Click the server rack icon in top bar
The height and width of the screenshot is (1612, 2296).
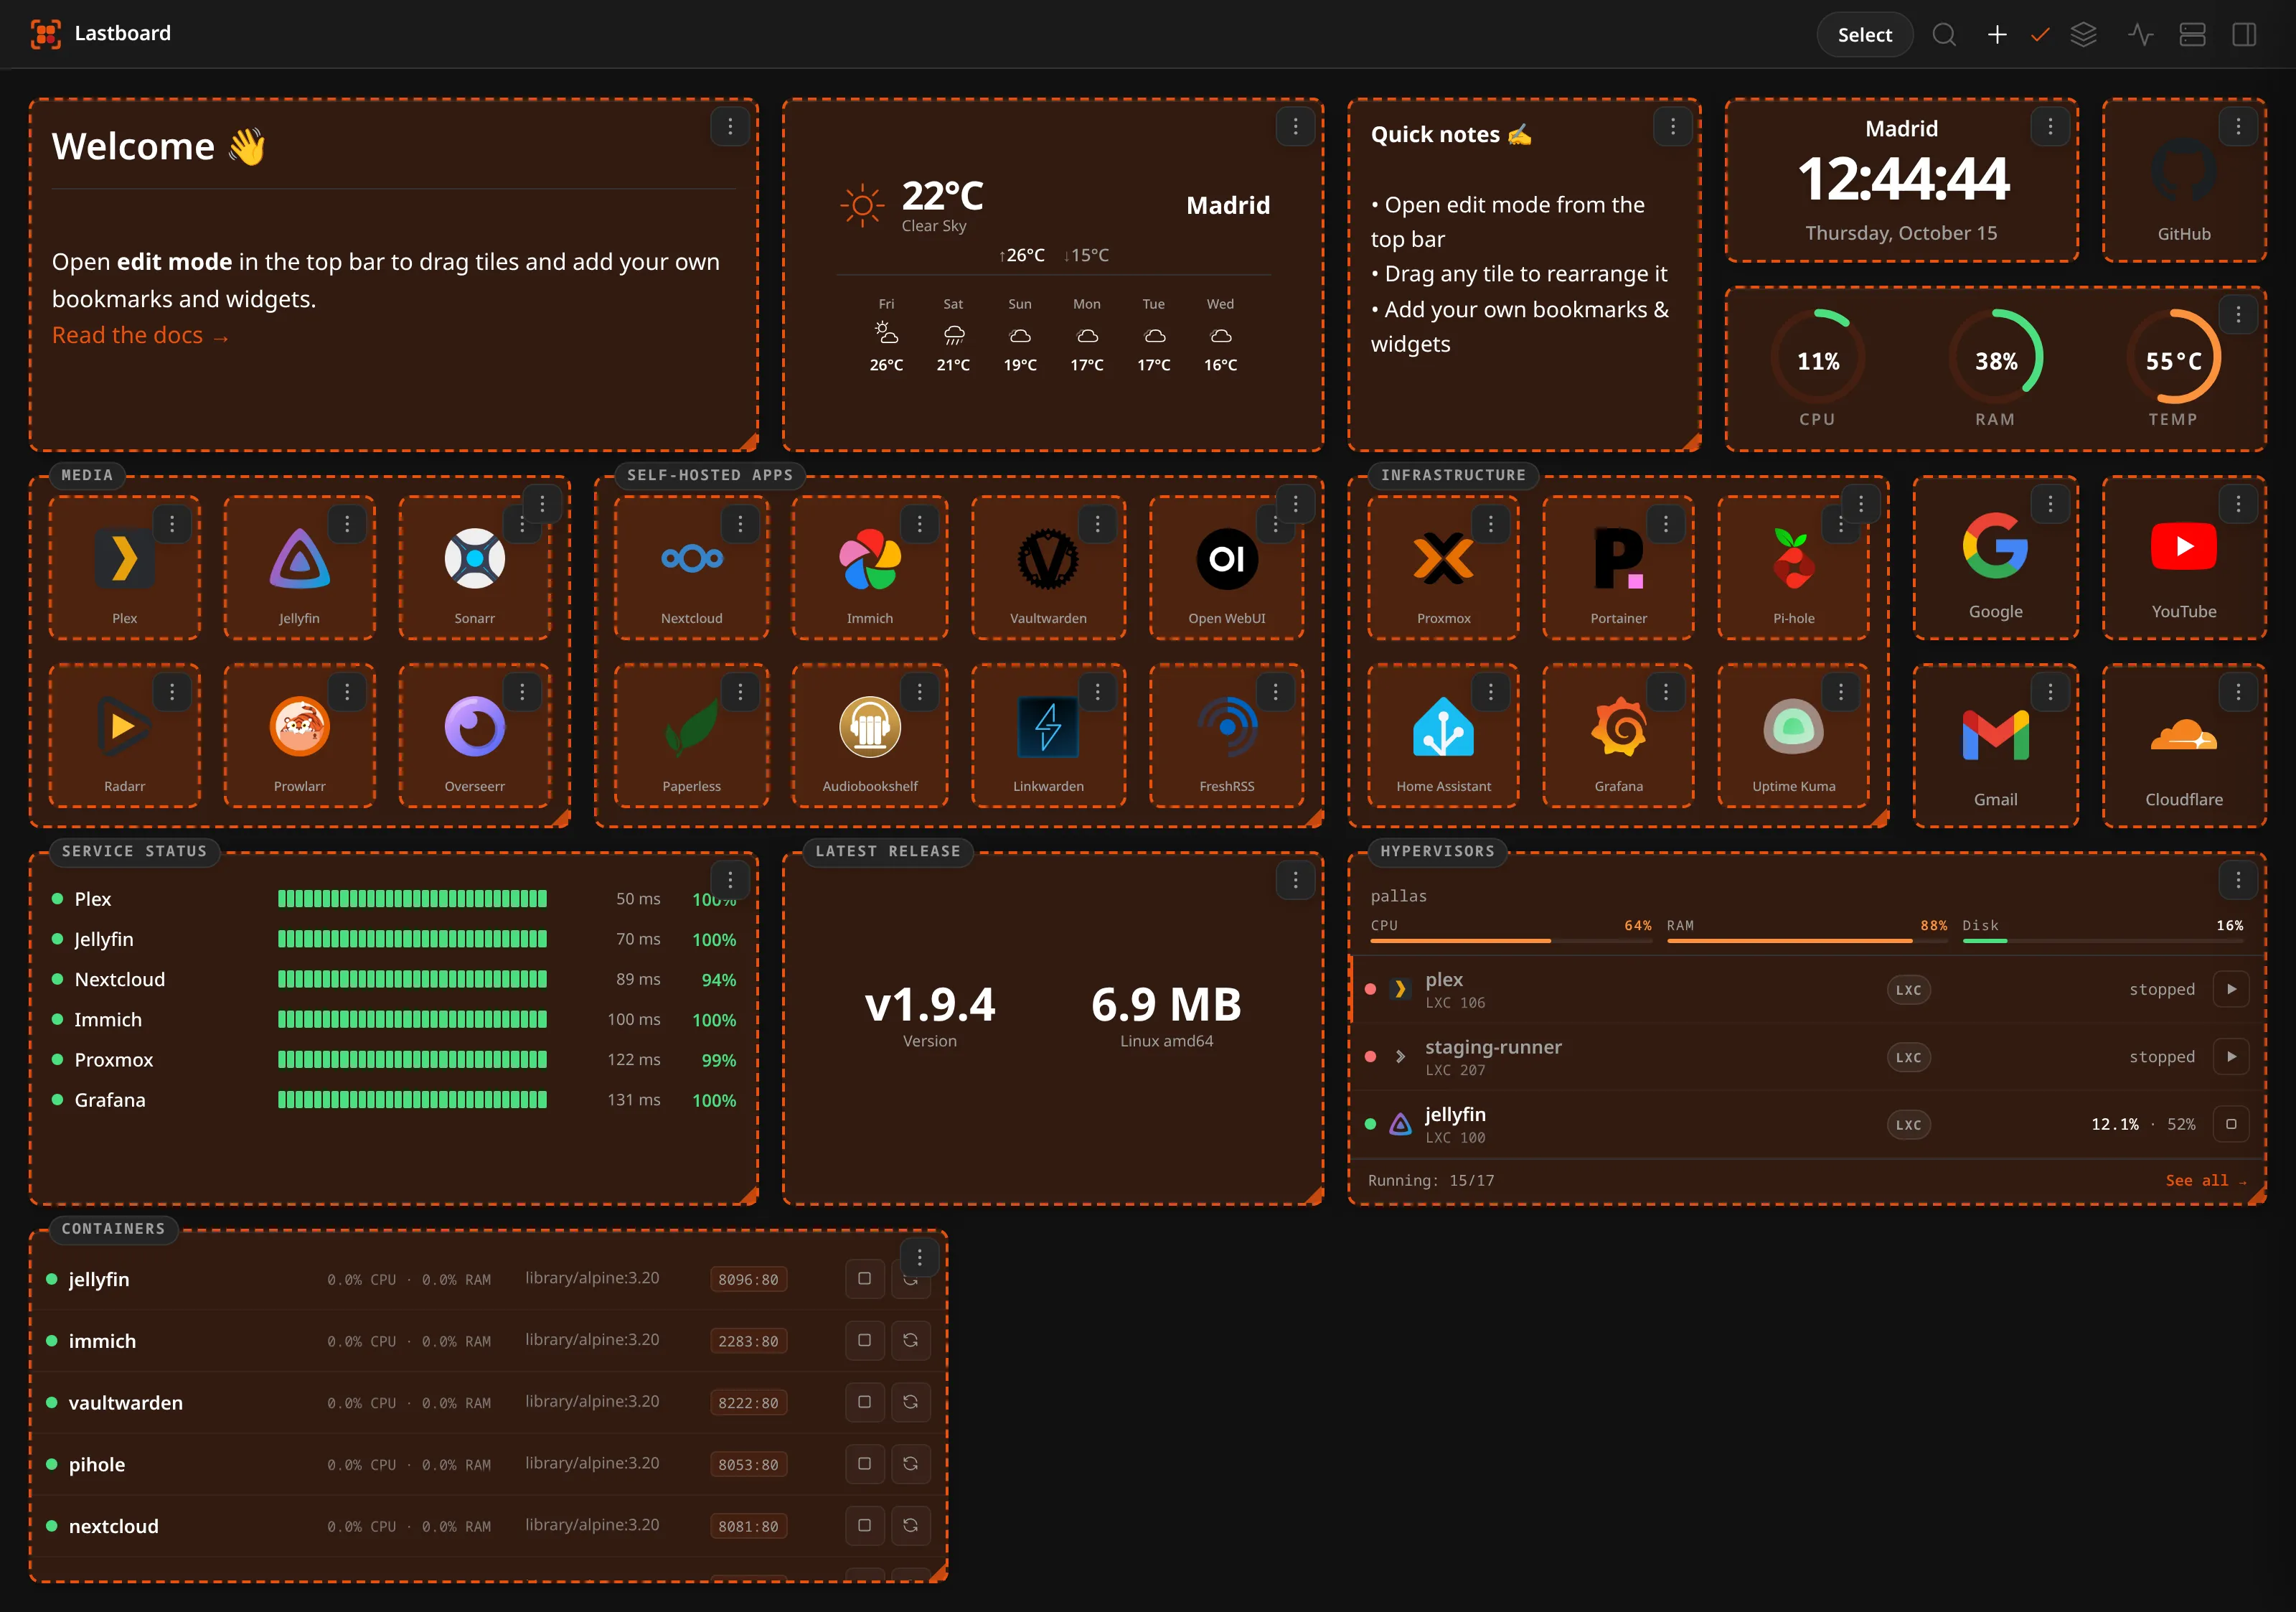(x=2192, y=35)
